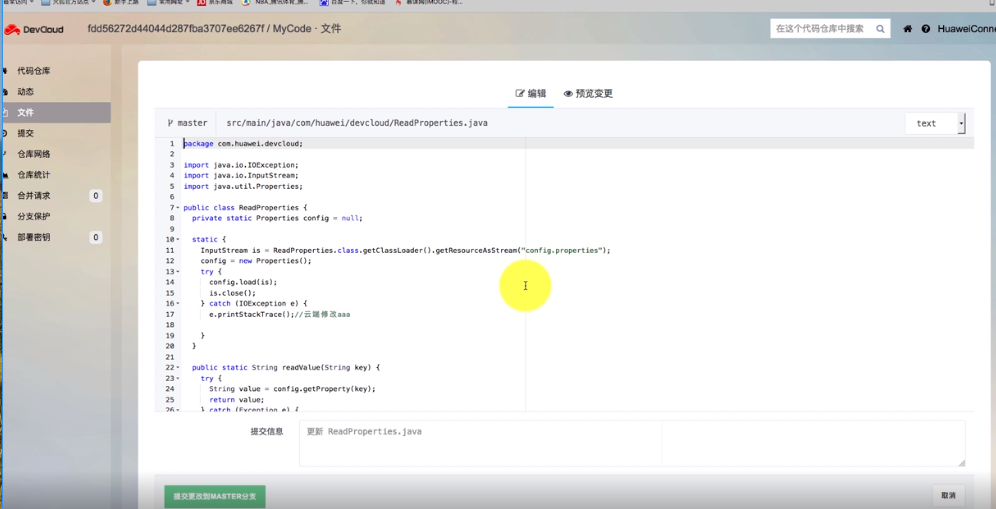
Task: Click the 动态 sidebar icon
Action: pos(5,92)
